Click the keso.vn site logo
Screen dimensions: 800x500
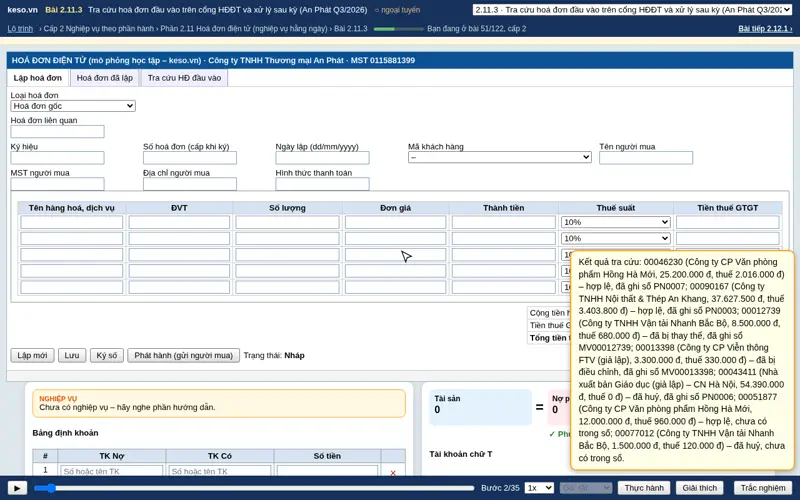coord(22,10)
